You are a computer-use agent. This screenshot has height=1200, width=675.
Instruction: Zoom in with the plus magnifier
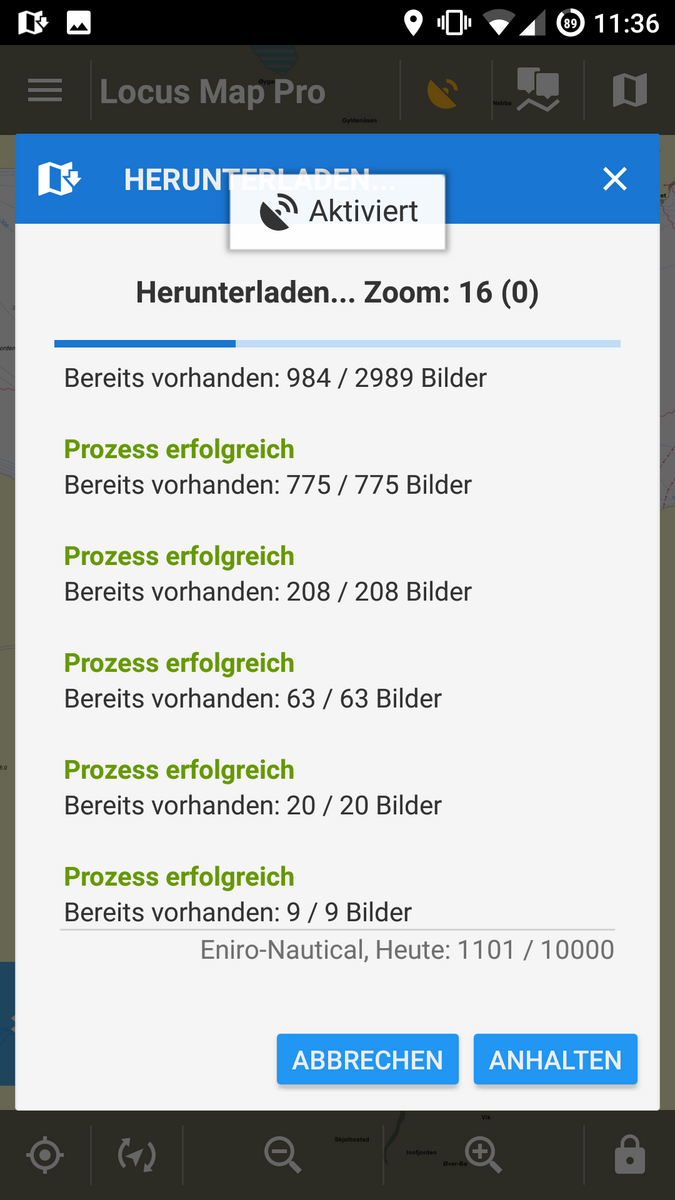point(484,1155)
